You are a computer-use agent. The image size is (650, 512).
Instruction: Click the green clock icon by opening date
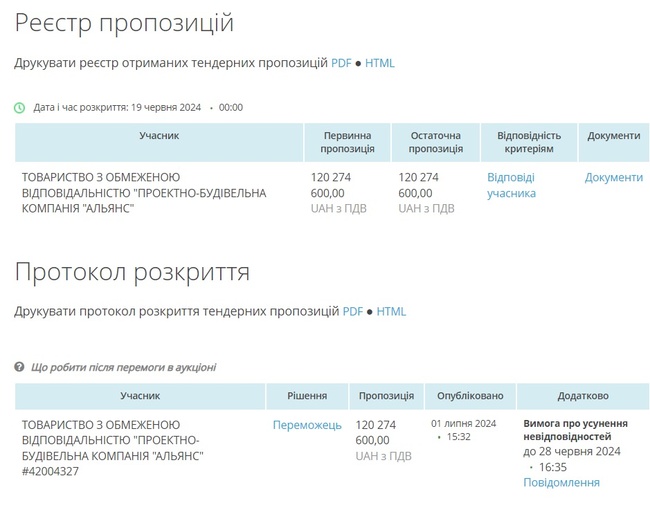click(x=19, y=108)
